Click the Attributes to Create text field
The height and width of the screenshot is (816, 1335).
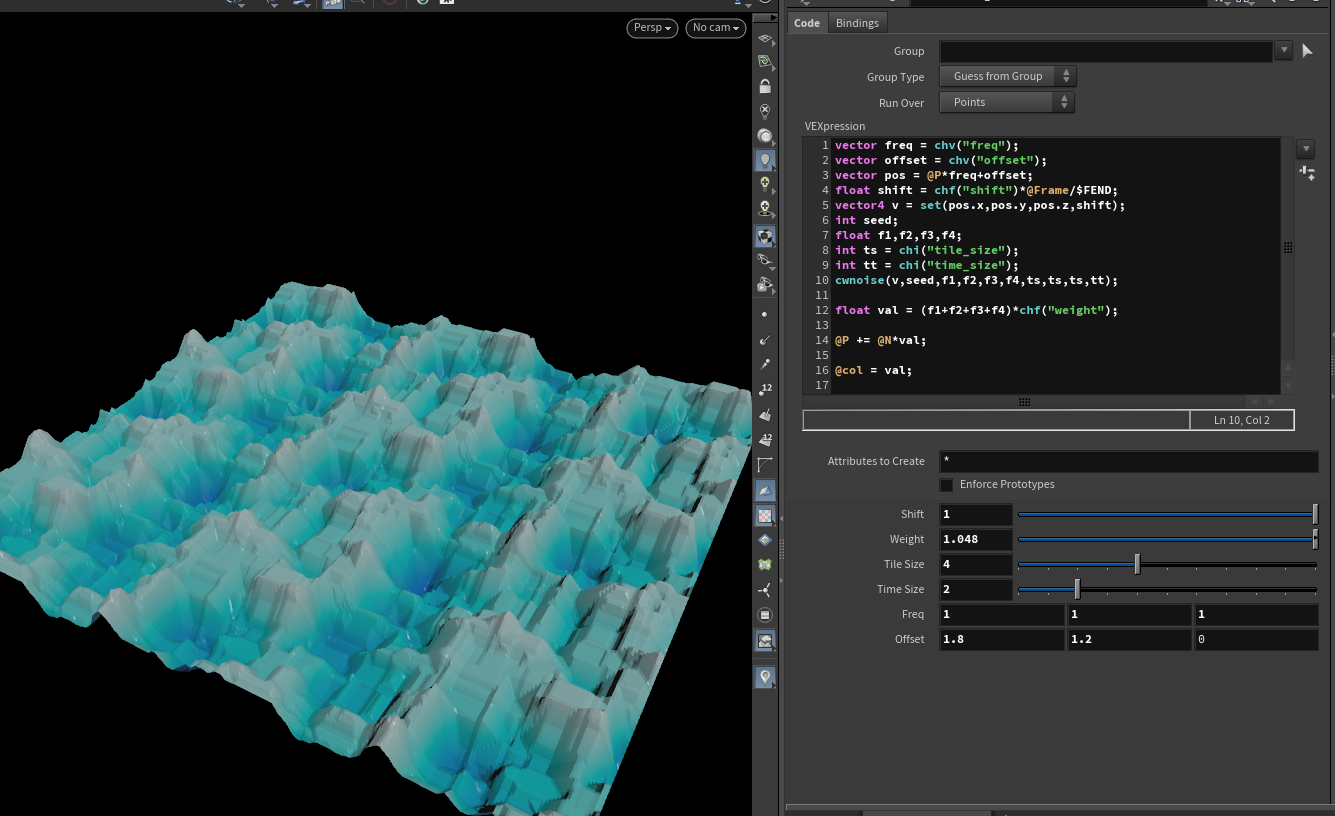[x=1128, y=461]
